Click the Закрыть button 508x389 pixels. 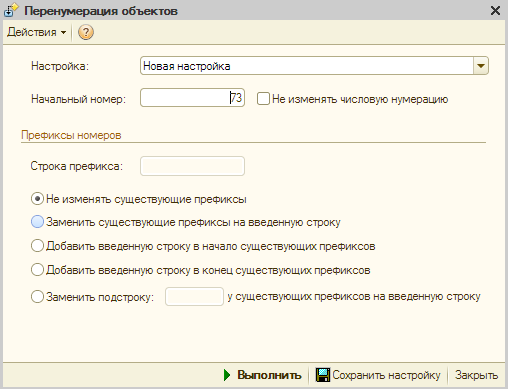click(x=476, y=375)
